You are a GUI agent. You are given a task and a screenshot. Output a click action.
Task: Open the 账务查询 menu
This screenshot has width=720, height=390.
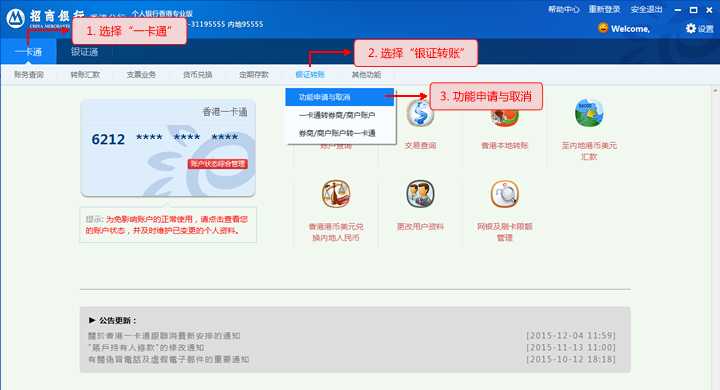click(x=28, y=74)
